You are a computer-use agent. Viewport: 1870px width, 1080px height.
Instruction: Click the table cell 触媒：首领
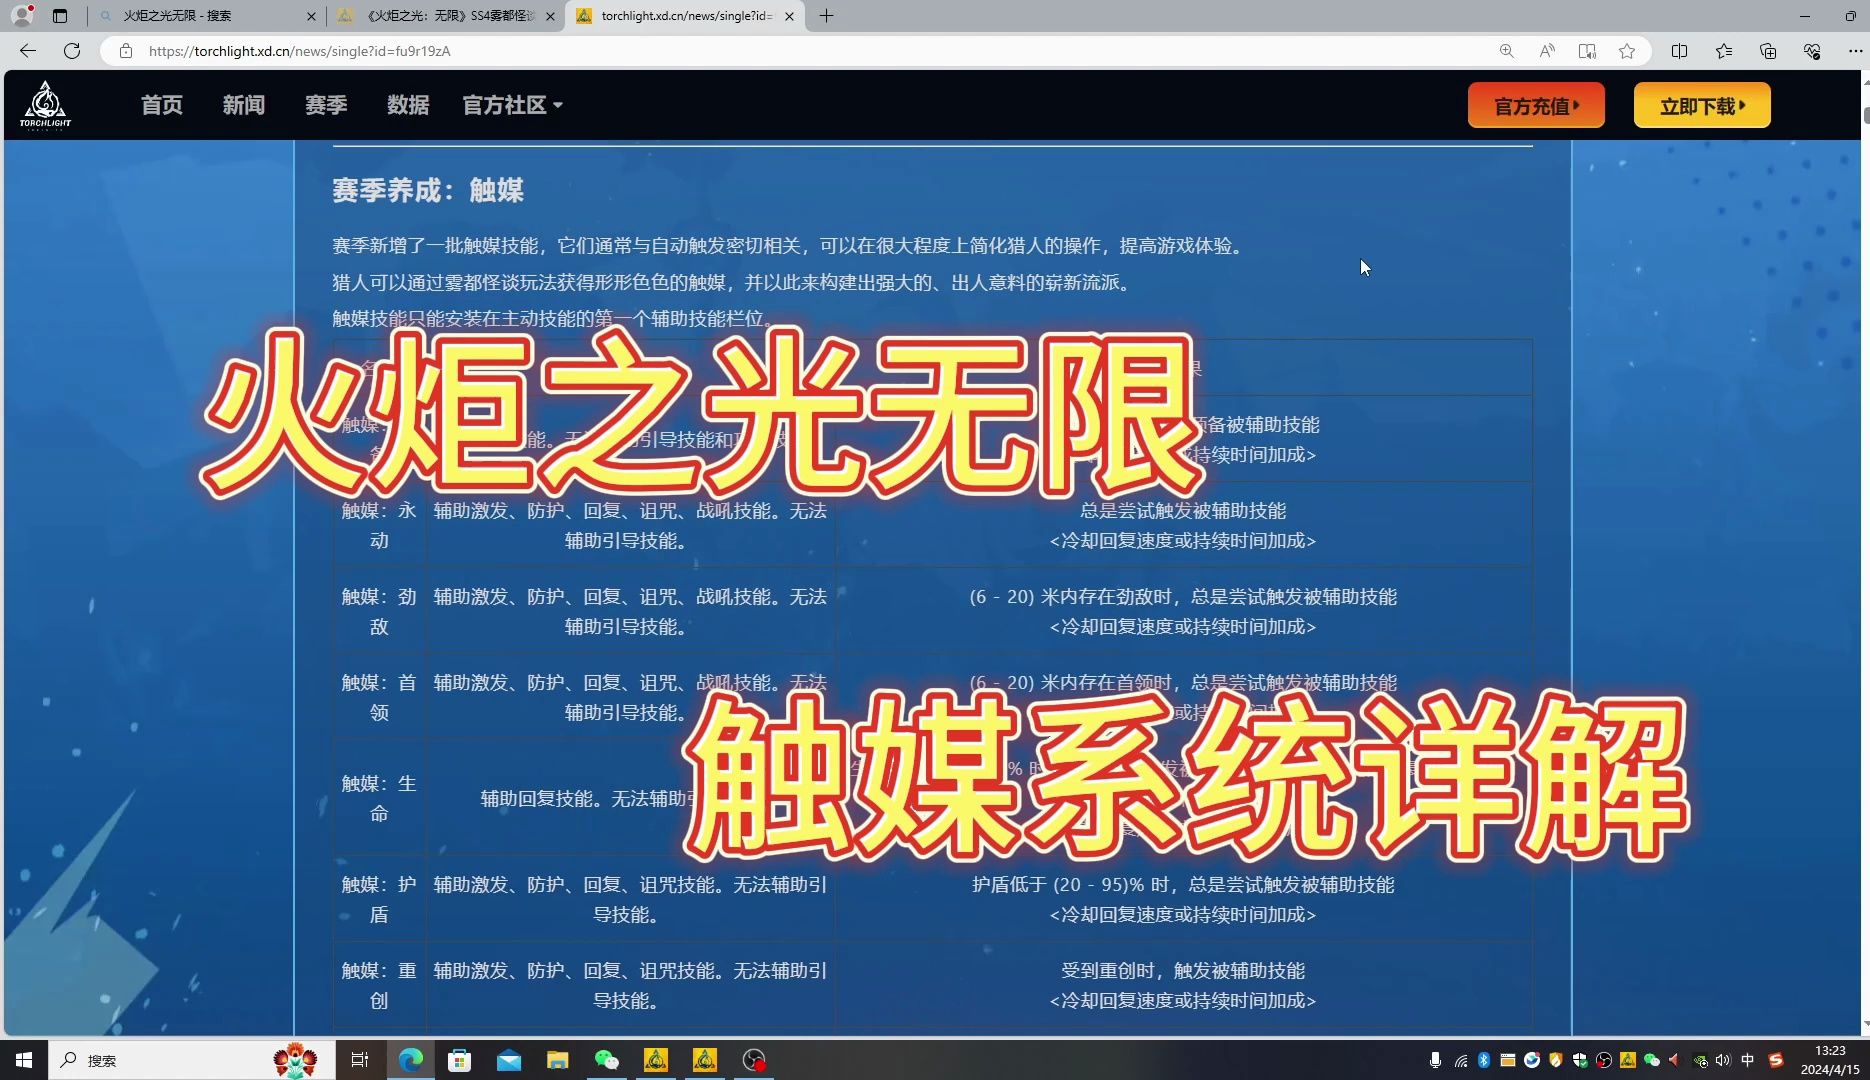coord(379,697)
